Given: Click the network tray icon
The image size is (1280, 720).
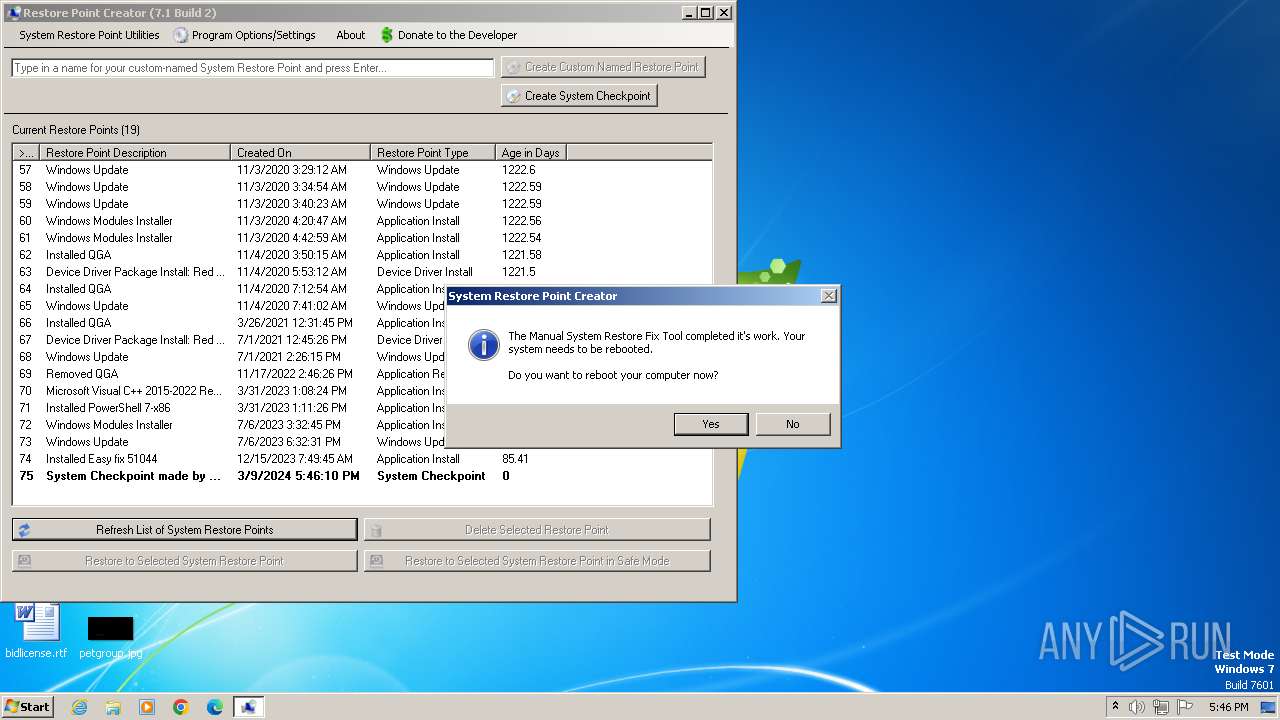Looking at the screenshot, I should pos(1161,707).
